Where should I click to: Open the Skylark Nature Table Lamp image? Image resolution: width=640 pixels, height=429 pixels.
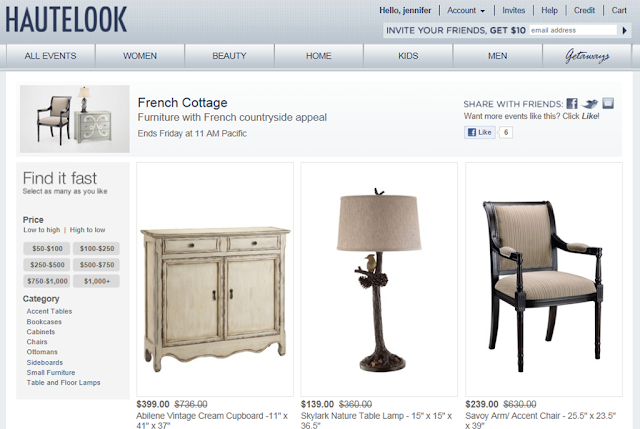[379, 279]
